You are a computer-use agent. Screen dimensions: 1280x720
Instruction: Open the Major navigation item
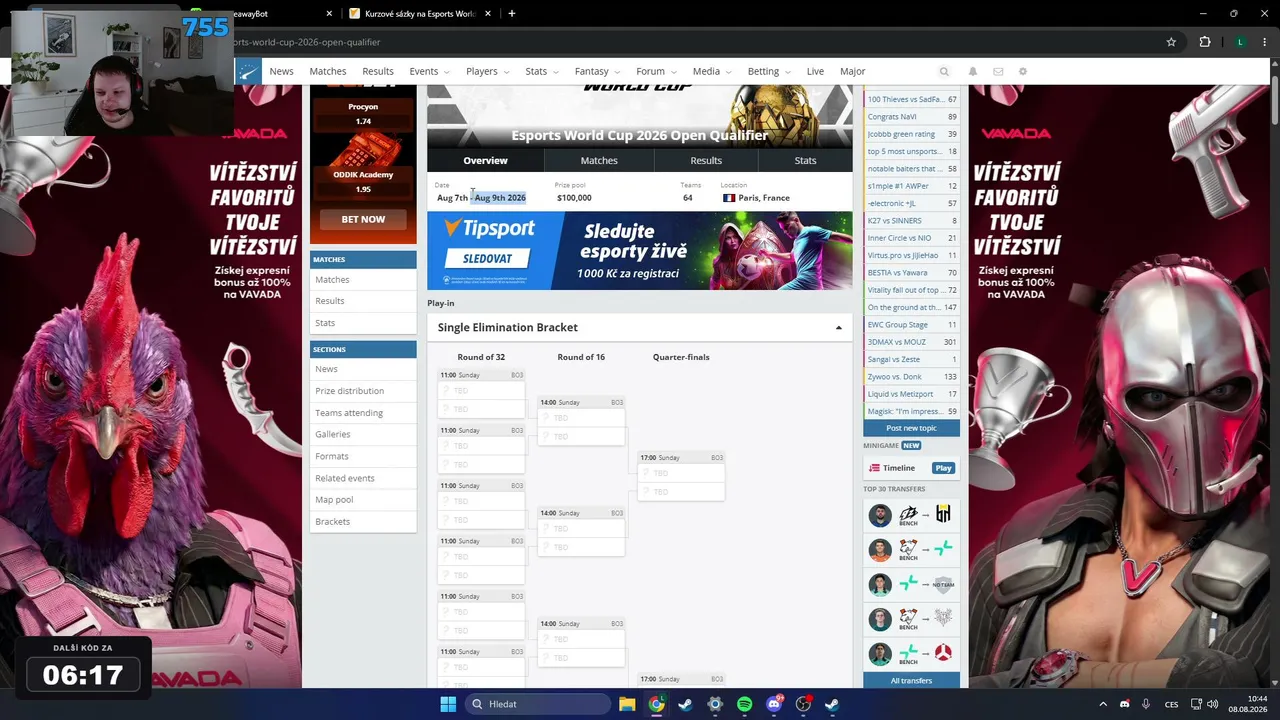click(853, 72)
